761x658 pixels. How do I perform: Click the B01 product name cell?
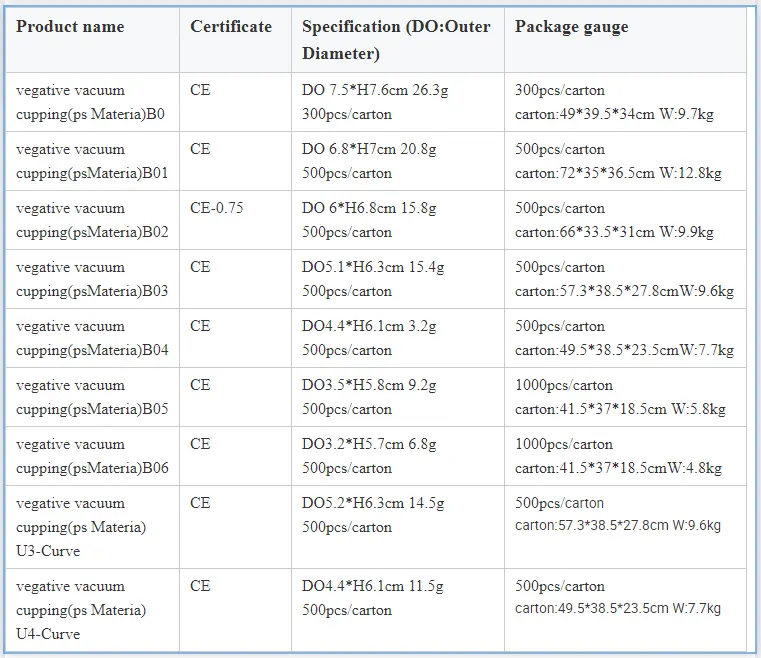(92, 161)
